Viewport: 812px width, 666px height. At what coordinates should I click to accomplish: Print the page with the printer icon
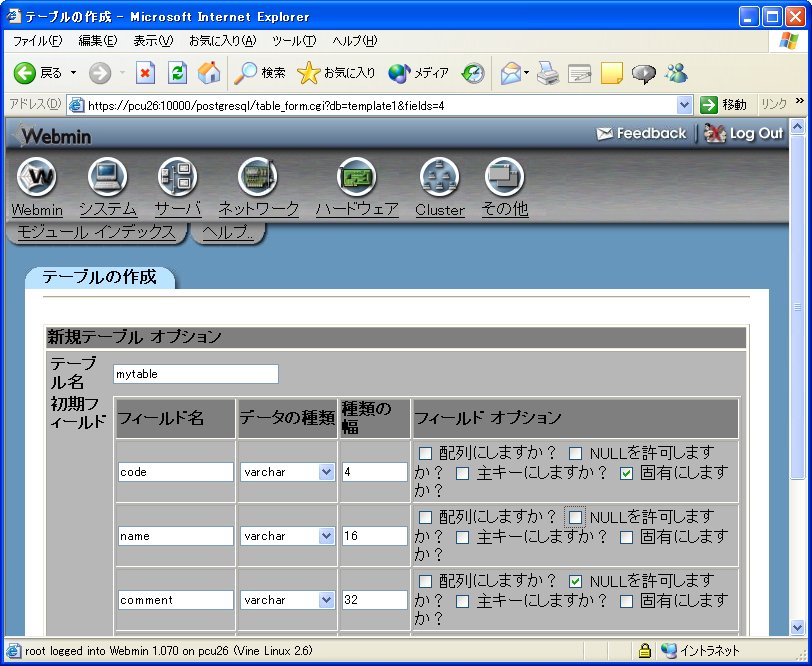pos(547,73)
